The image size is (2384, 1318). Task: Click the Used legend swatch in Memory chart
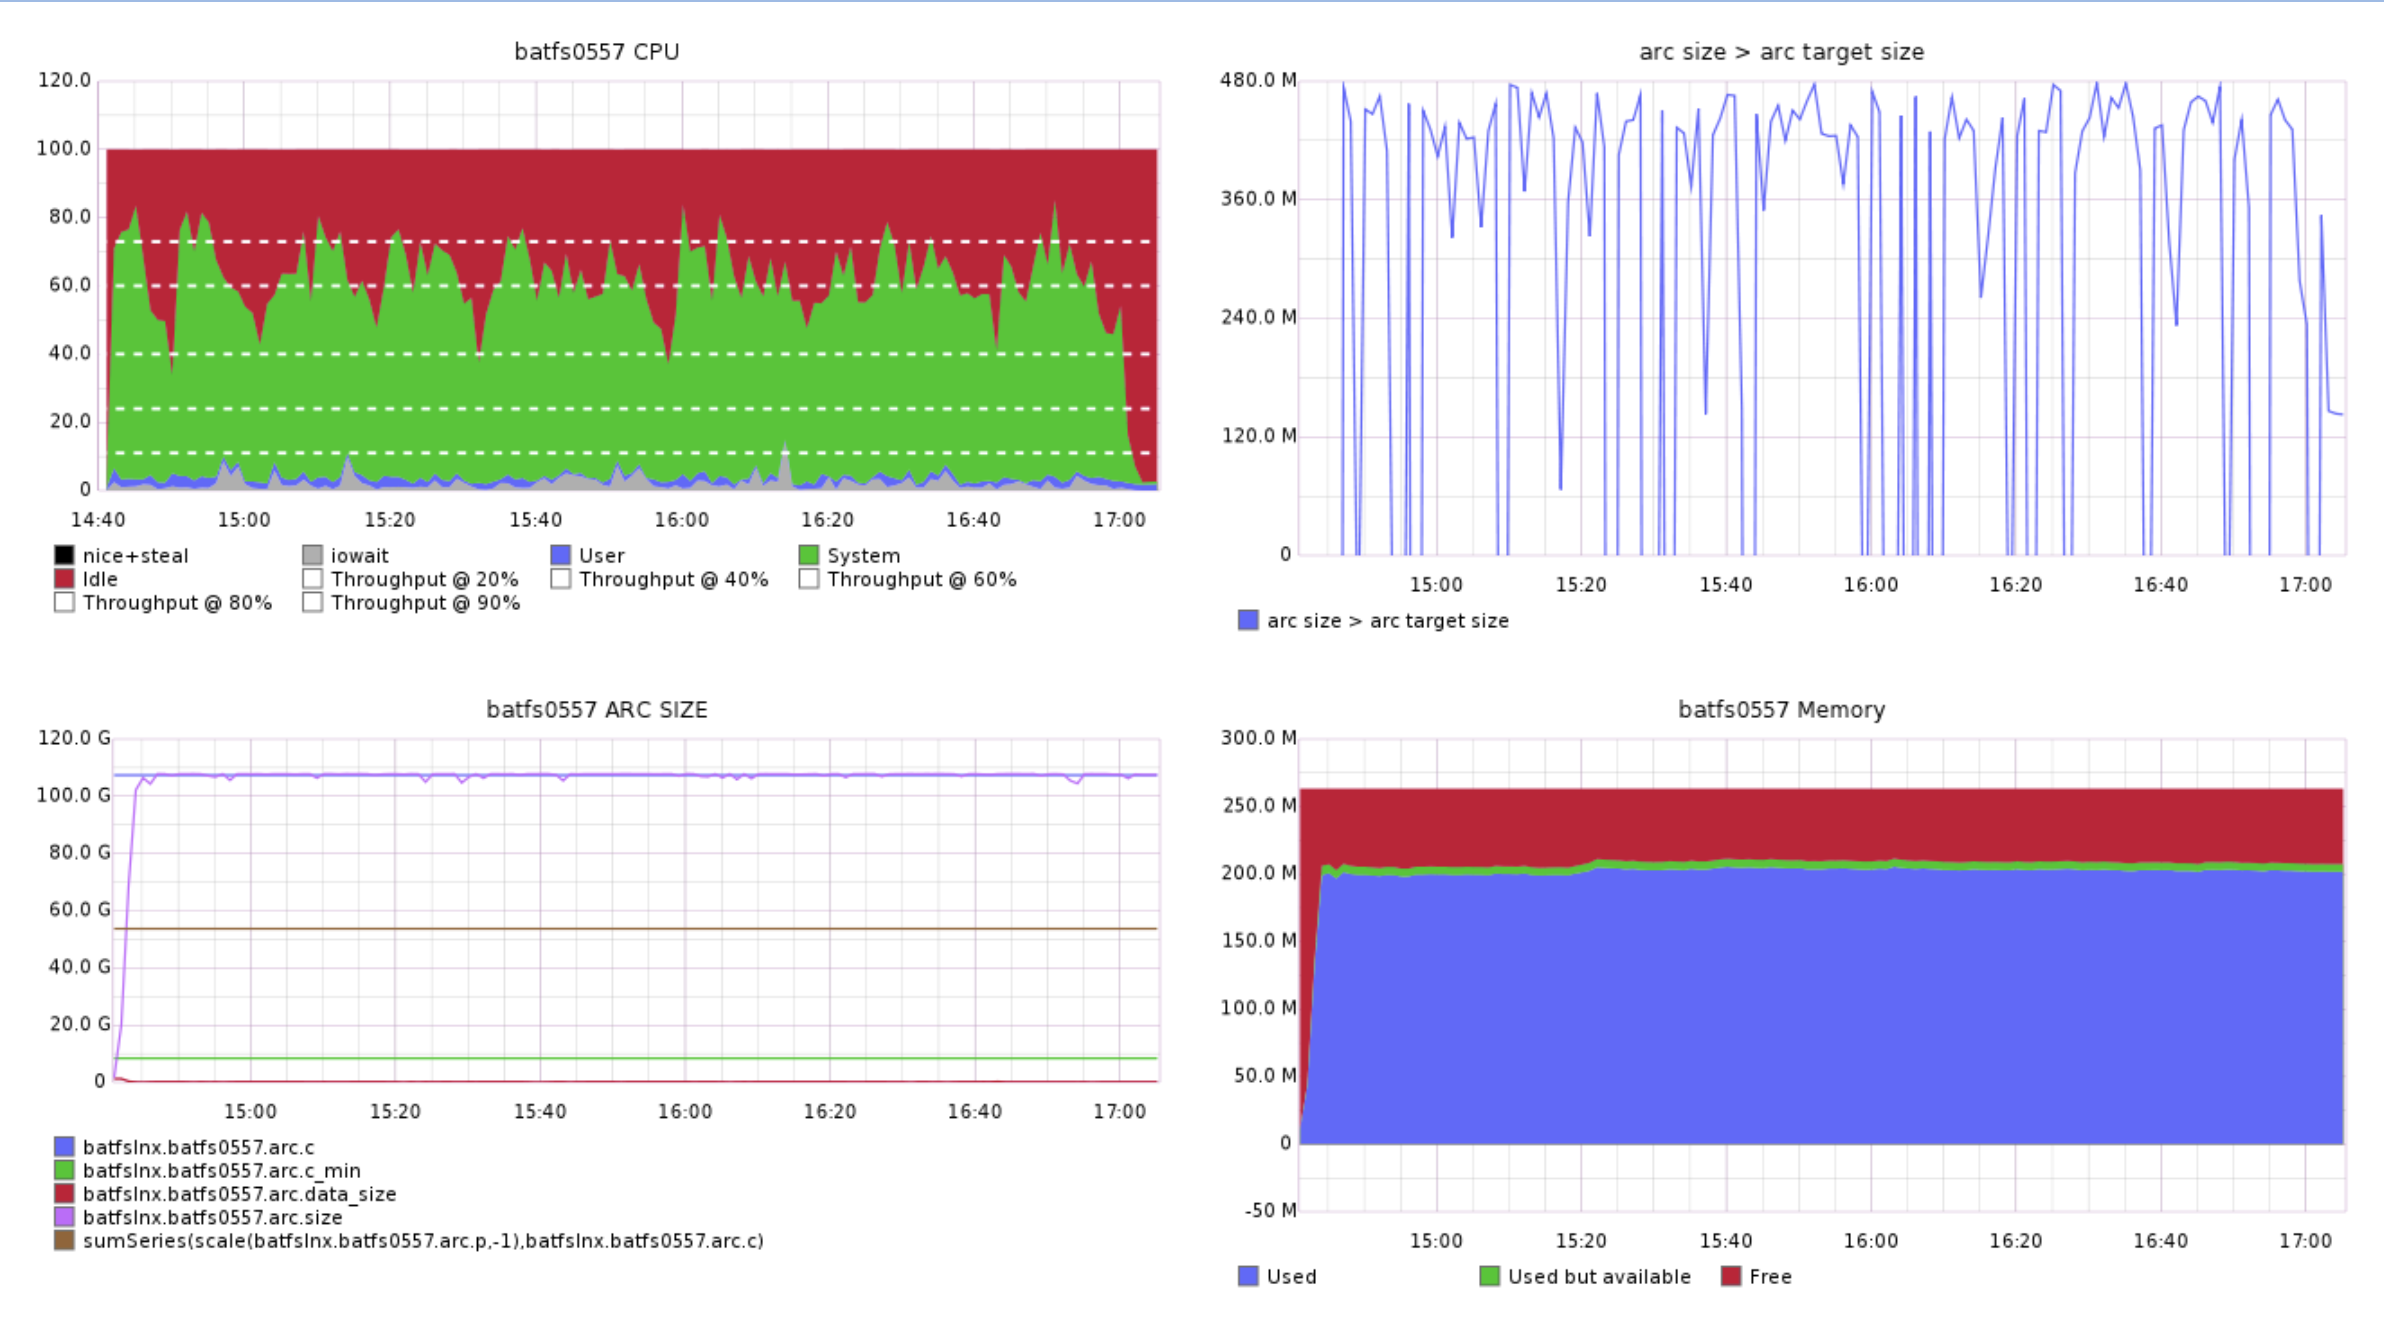point(1247,1276)
